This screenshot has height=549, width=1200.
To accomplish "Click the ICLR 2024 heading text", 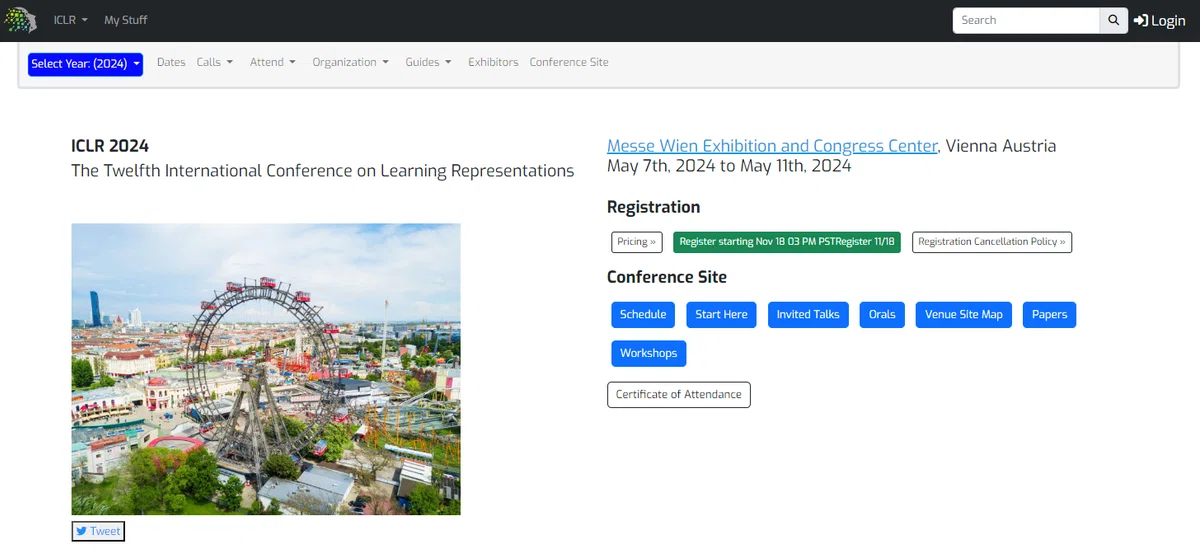I will tap(110, 146).
